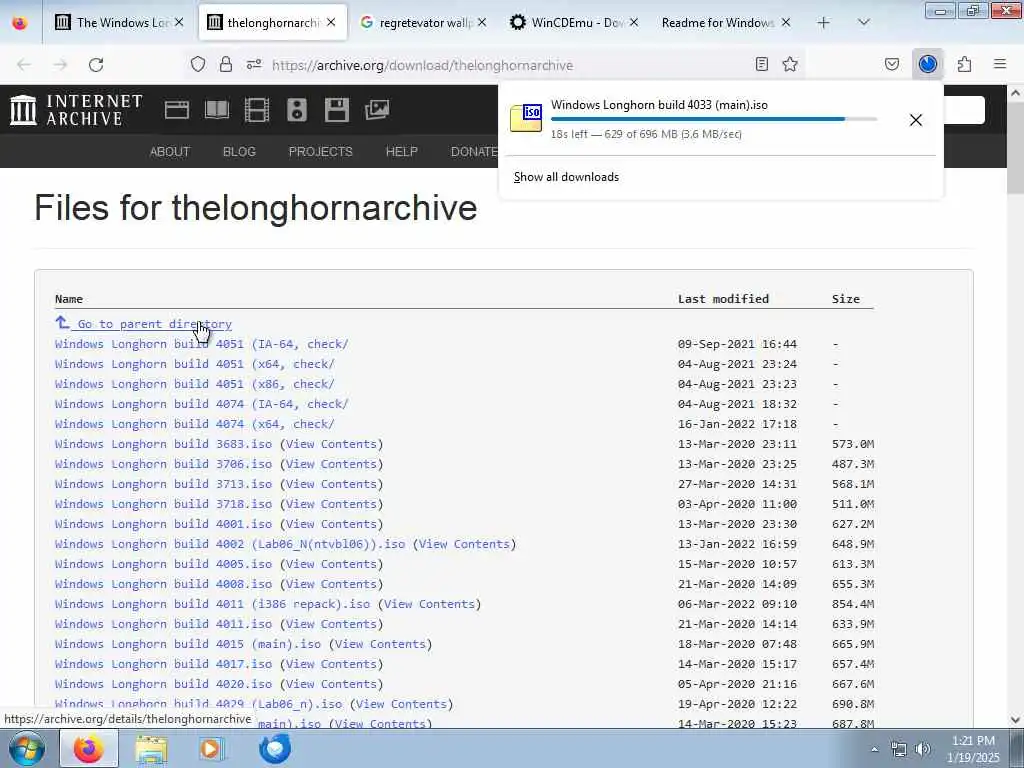Switch to regretevator wallpaper Google tab
This screenshot has height=768, width=1024.
click(x=424, y=23)
